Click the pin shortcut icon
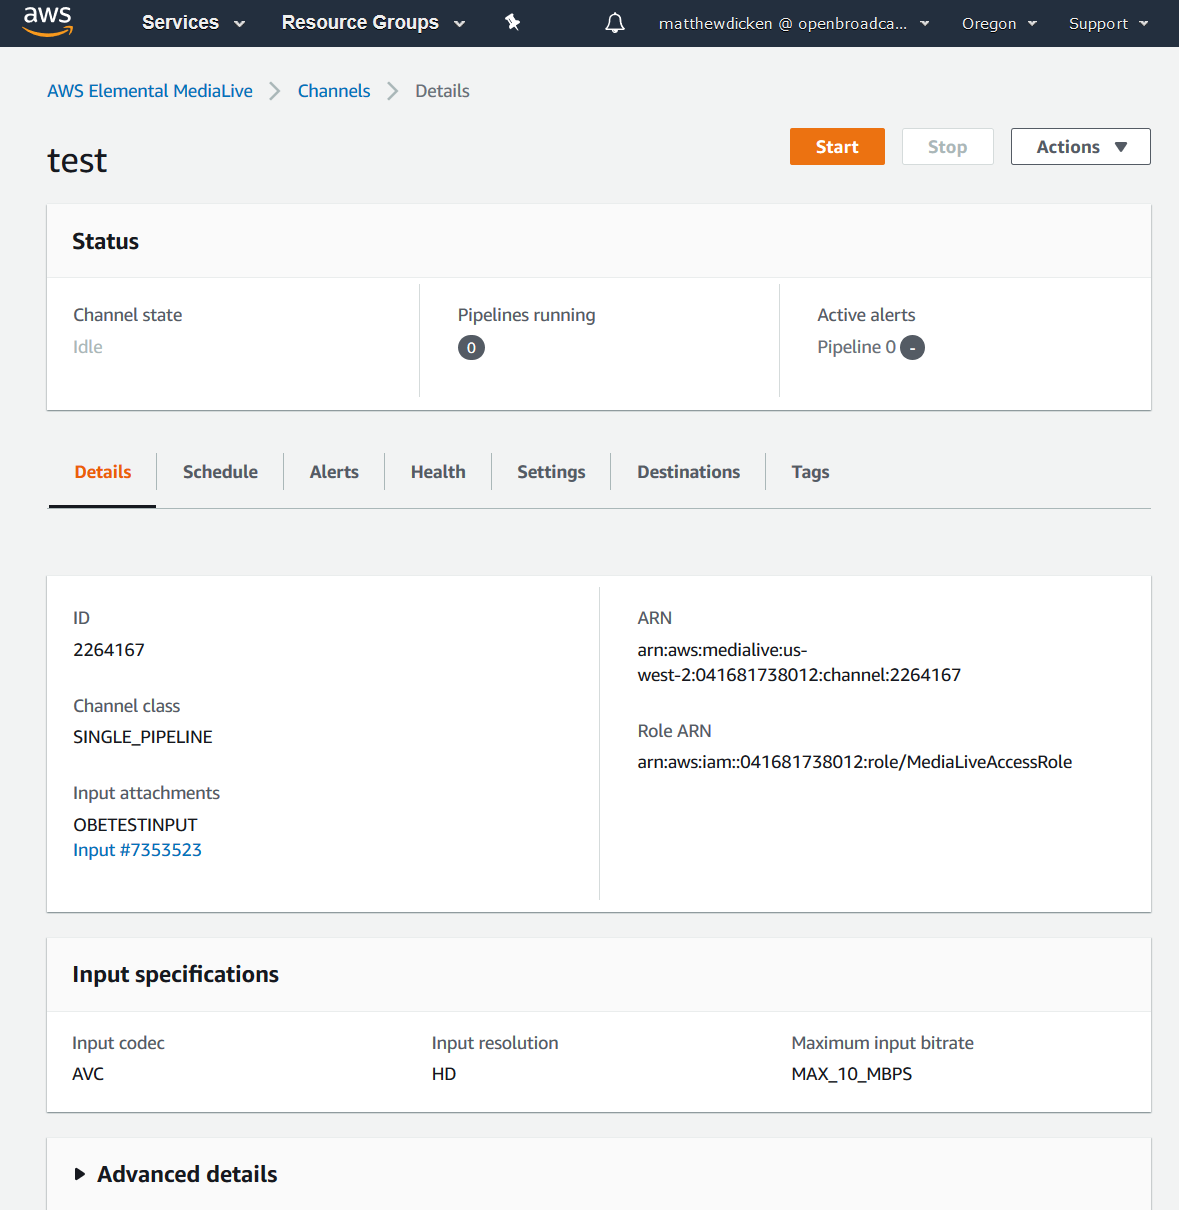This screenshot has height=1210, width=1179. (513, 22)
